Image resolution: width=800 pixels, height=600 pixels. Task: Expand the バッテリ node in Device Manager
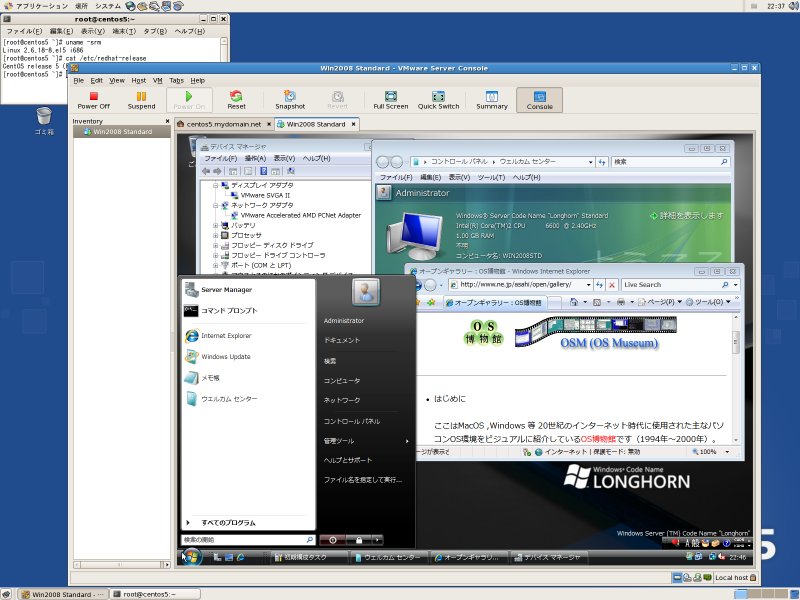pos(215,225)
